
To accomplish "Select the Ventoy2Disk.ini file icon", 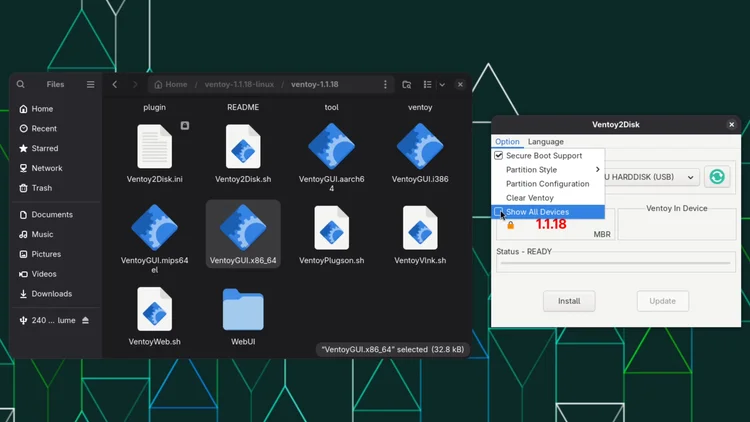I will tap(154, 146).
